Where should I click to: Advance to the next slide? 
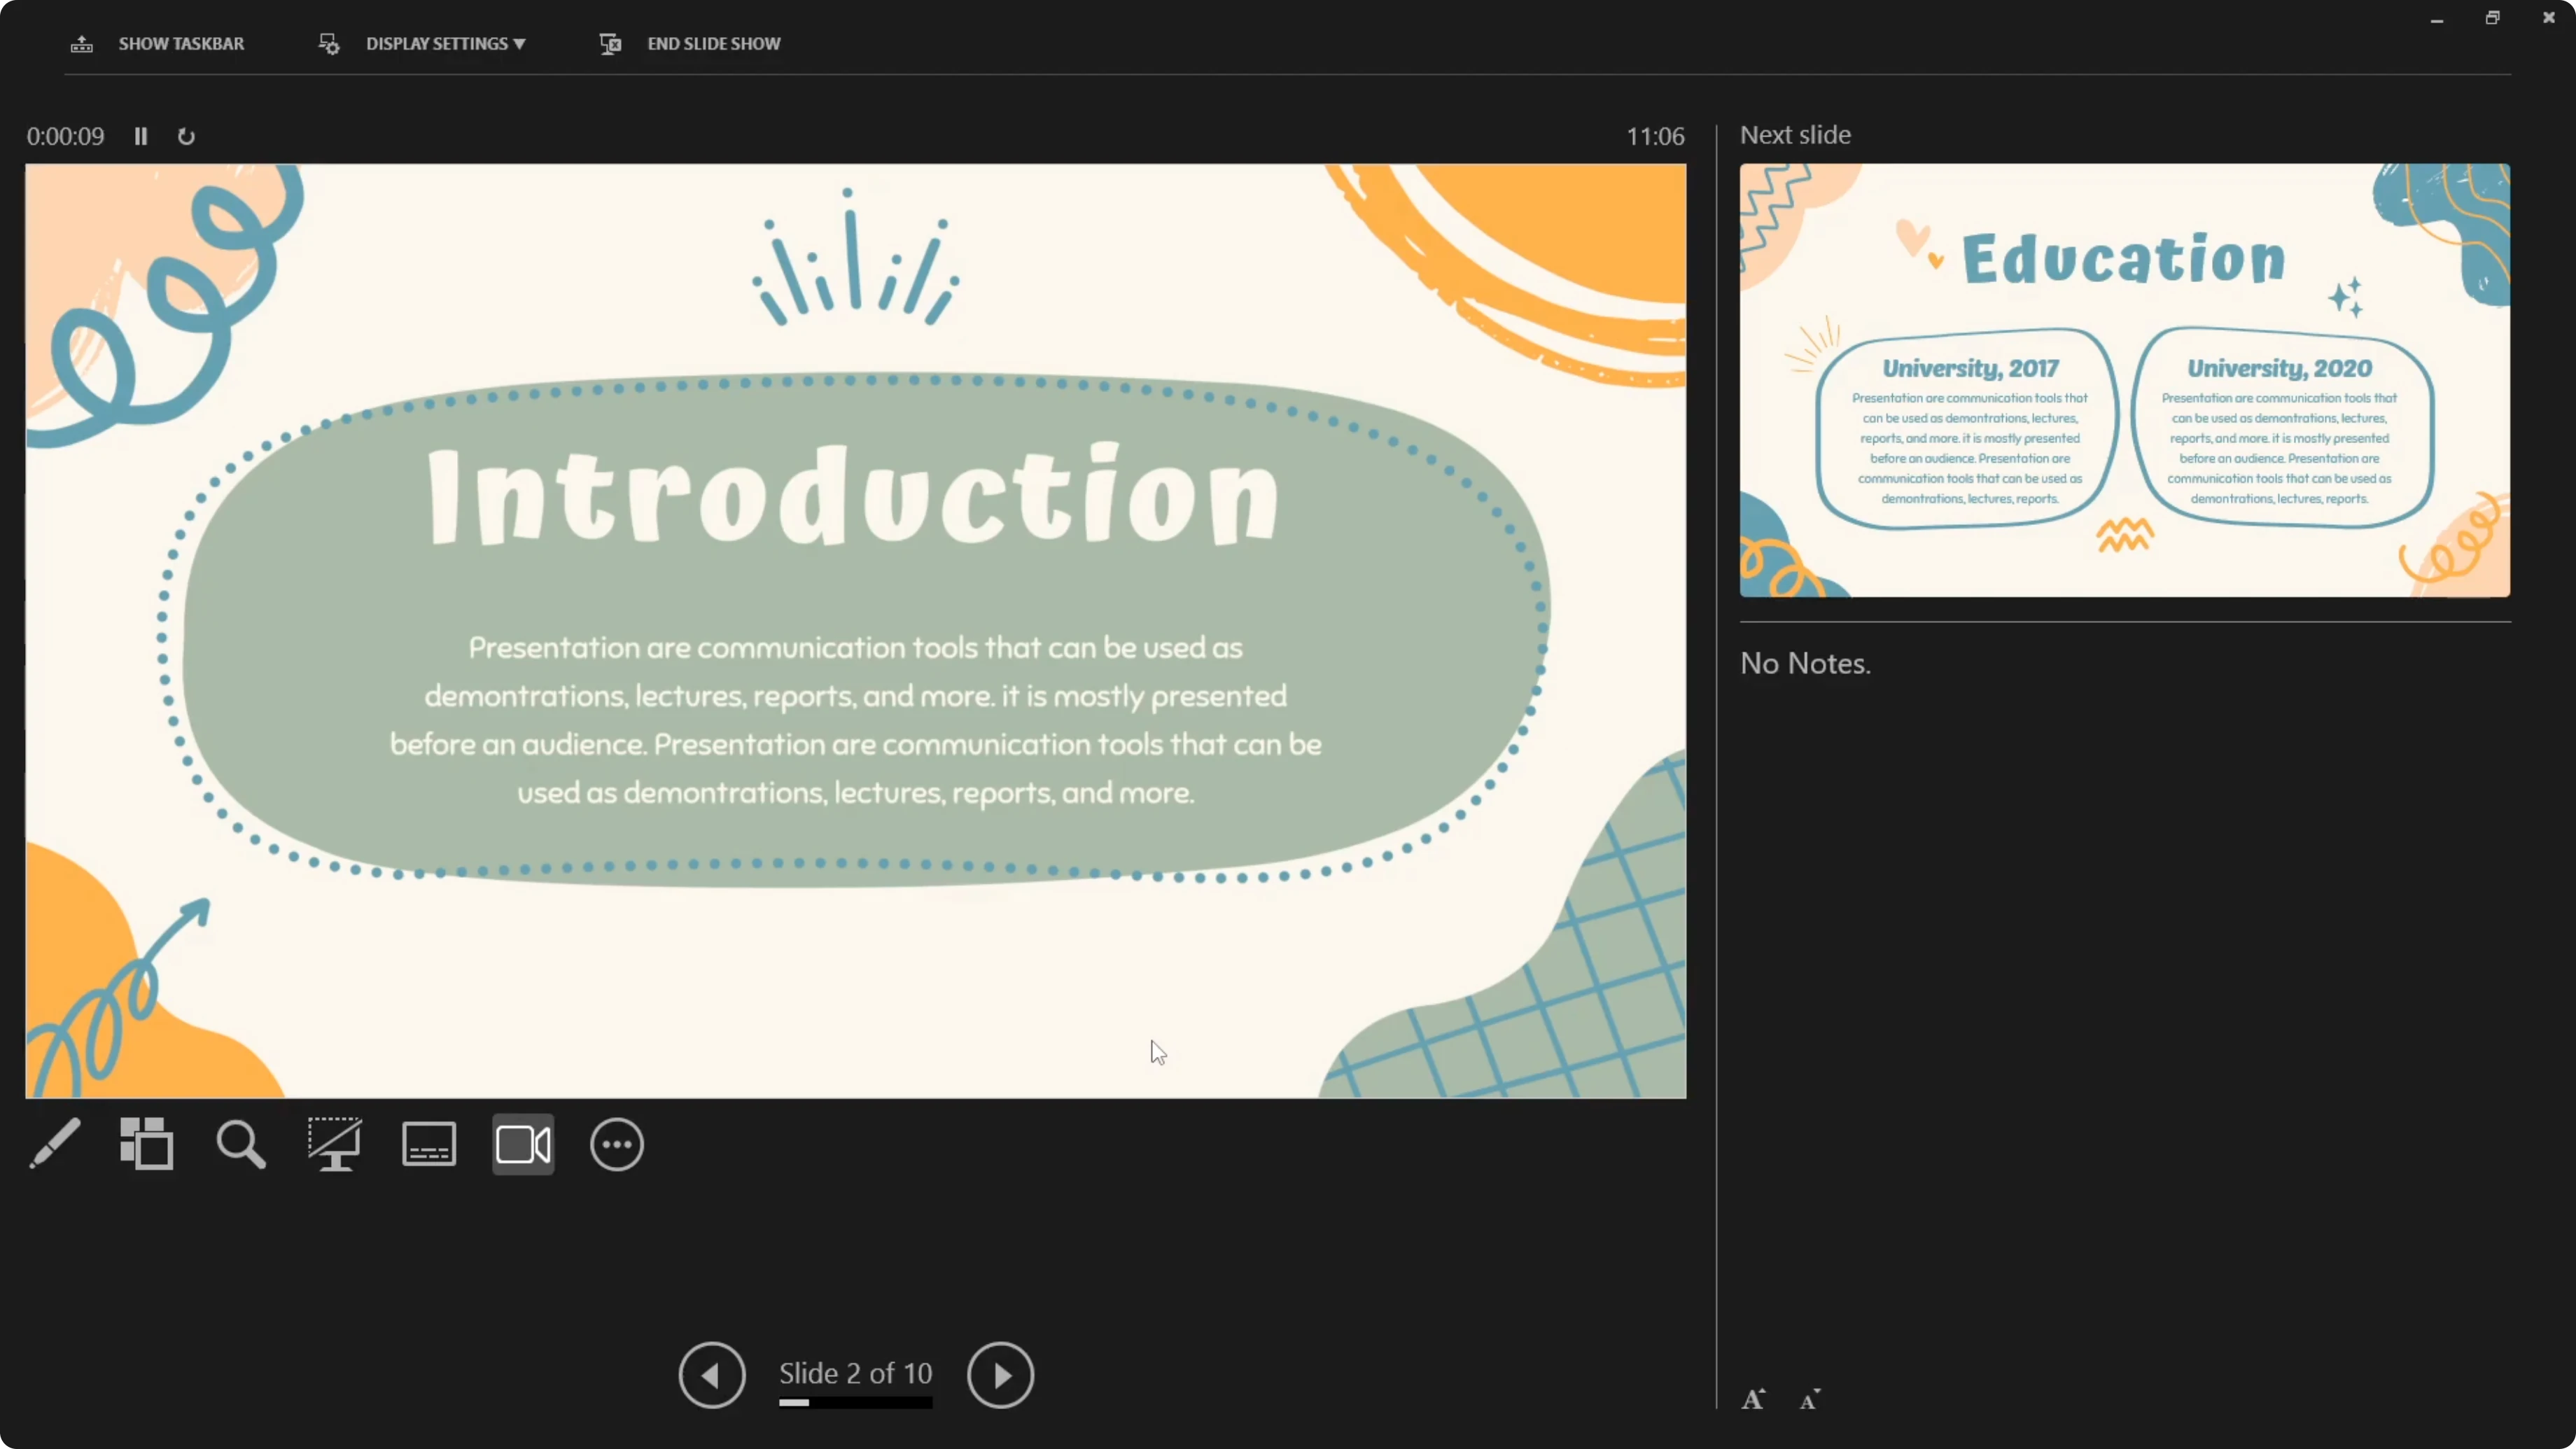(x=1000, y=1375)
